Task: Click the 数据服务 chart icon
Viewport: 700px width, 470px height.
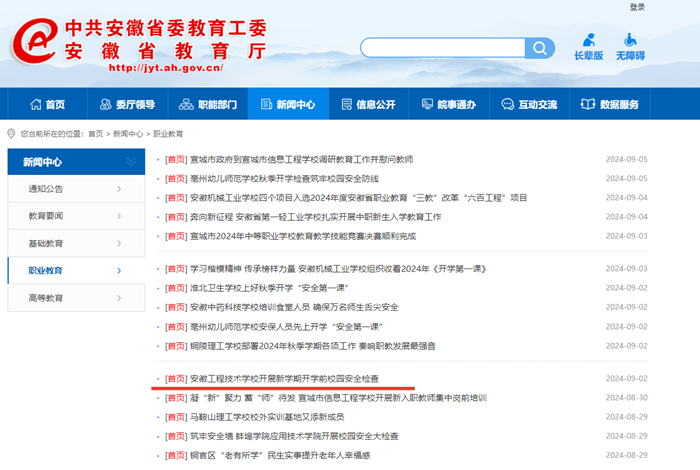Action: 586,105
